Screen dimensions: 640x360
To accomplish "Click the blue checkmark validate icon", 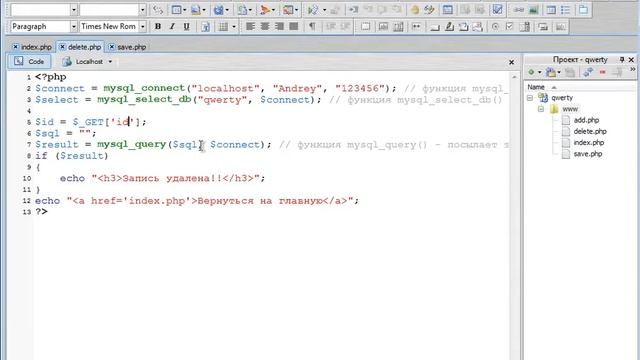I will pos(497,9).
